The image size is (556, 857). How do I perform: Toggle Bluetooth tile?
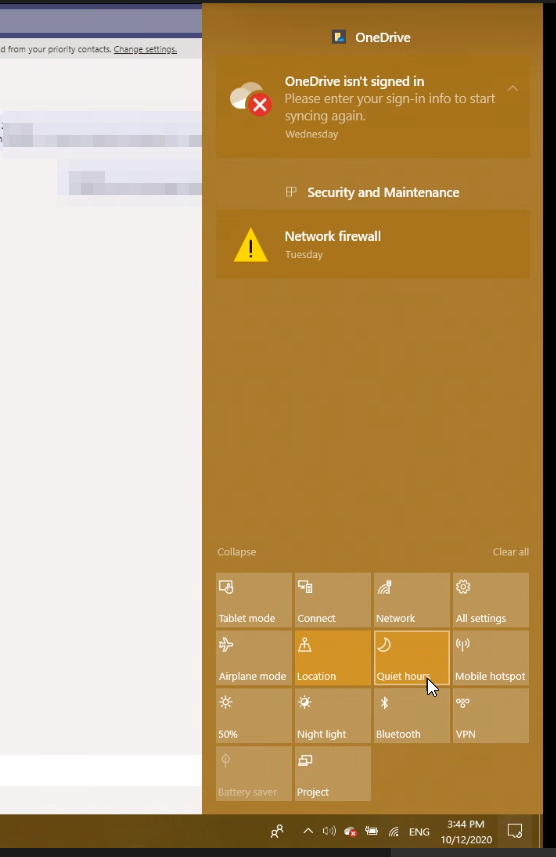[412, 715]
